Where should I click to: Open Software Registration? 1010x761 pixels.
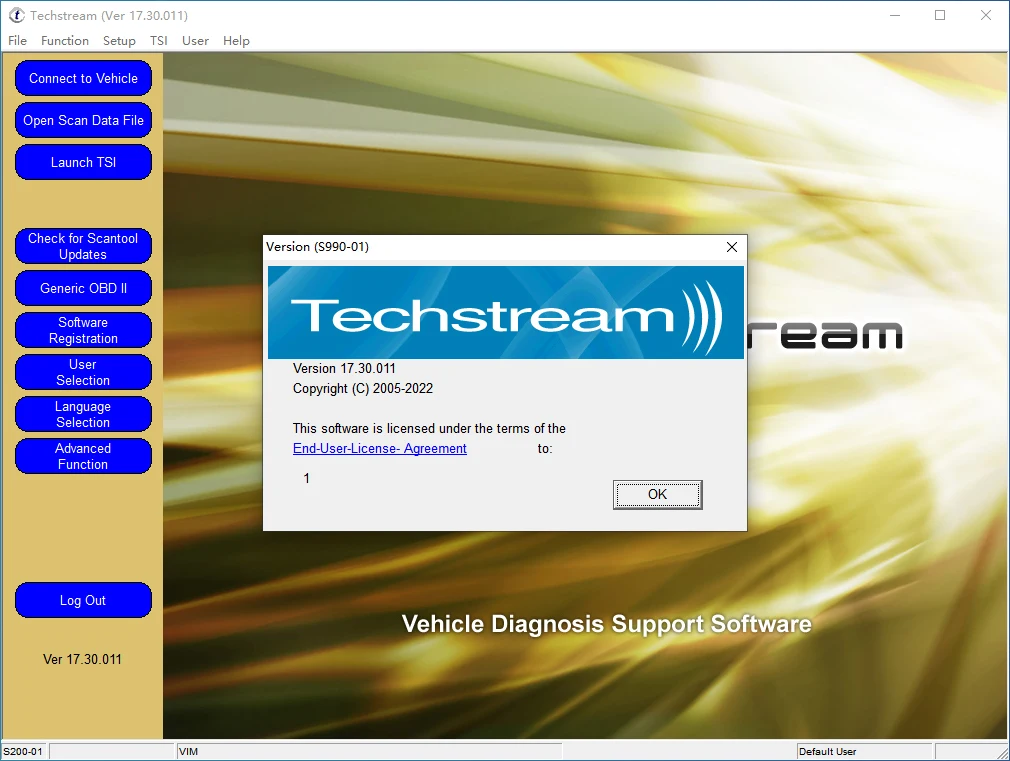point(83,330)
